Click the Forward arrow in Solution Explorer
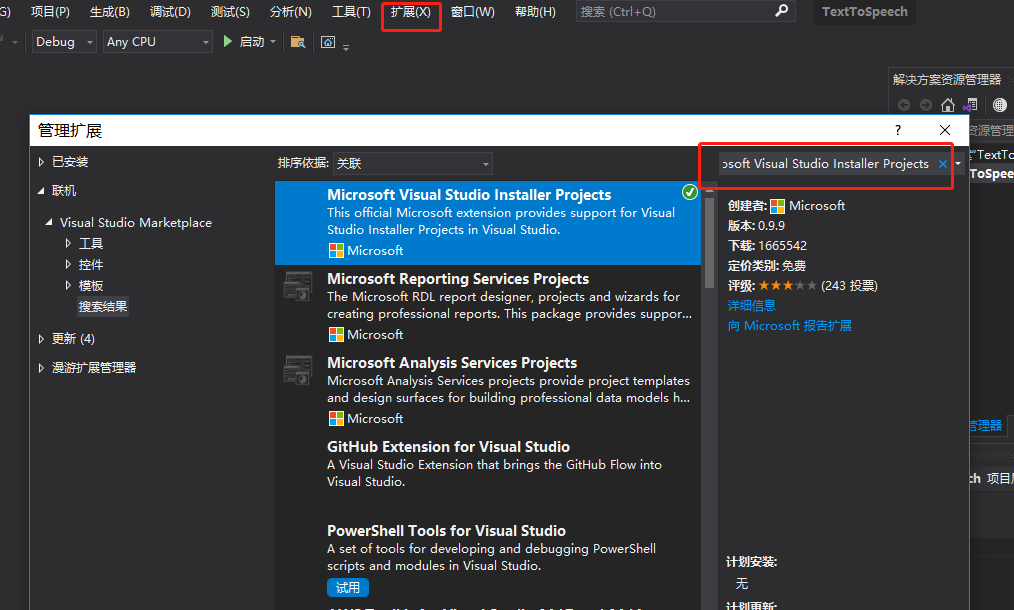 click(926, 105)
